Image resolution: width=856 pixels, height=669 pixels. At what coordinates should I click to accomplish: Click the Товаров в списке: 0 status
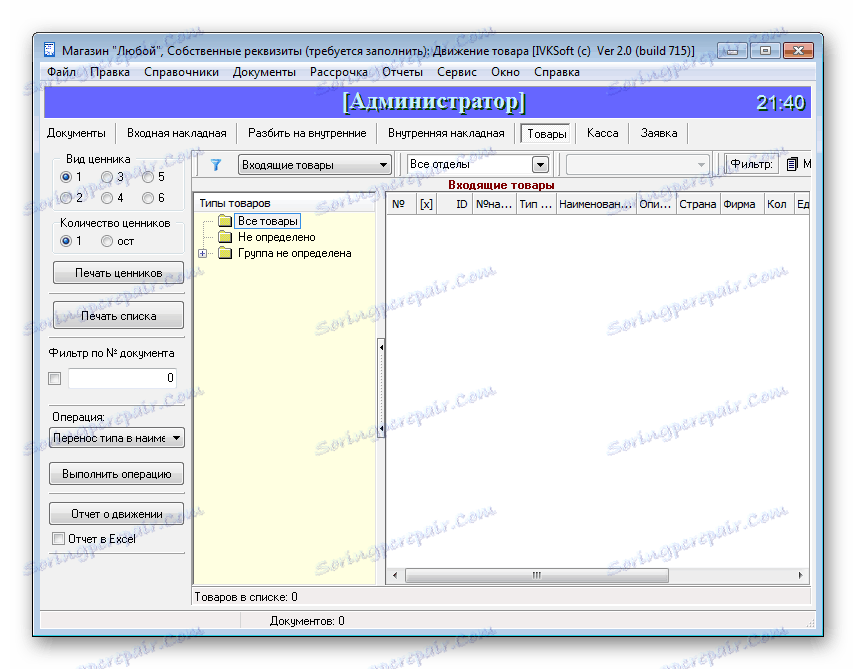[246, 597]
